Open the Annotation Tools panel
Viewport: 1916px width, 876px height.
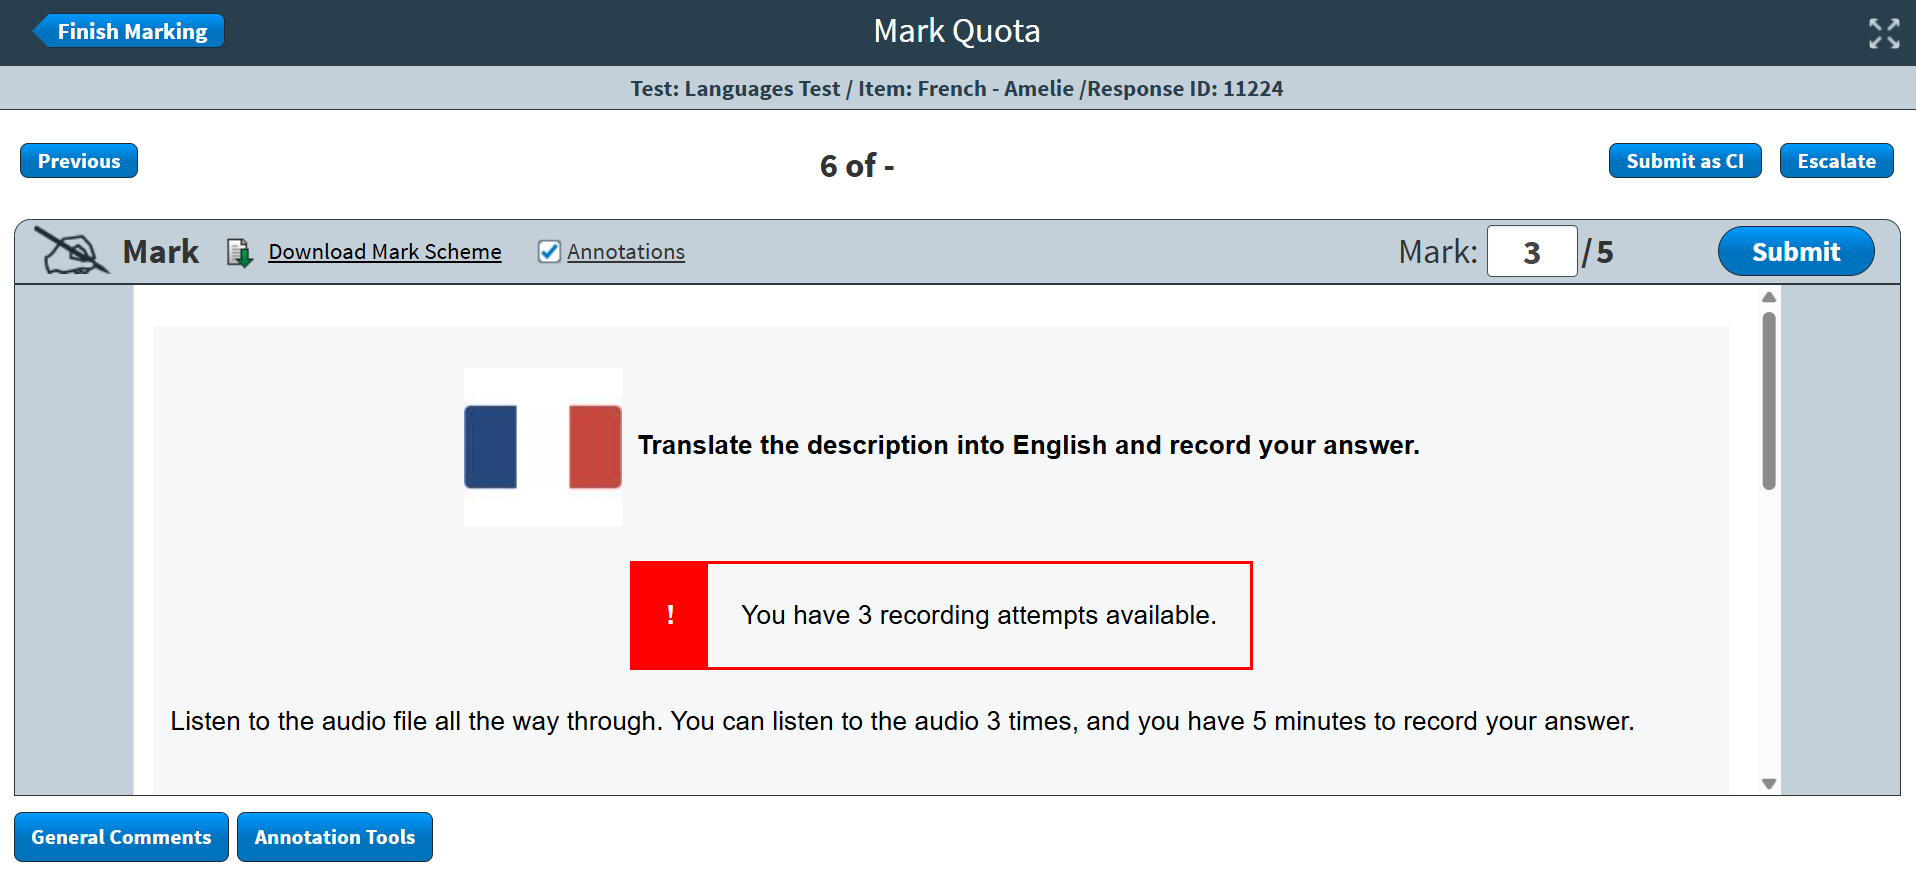(x=334, y=837)
